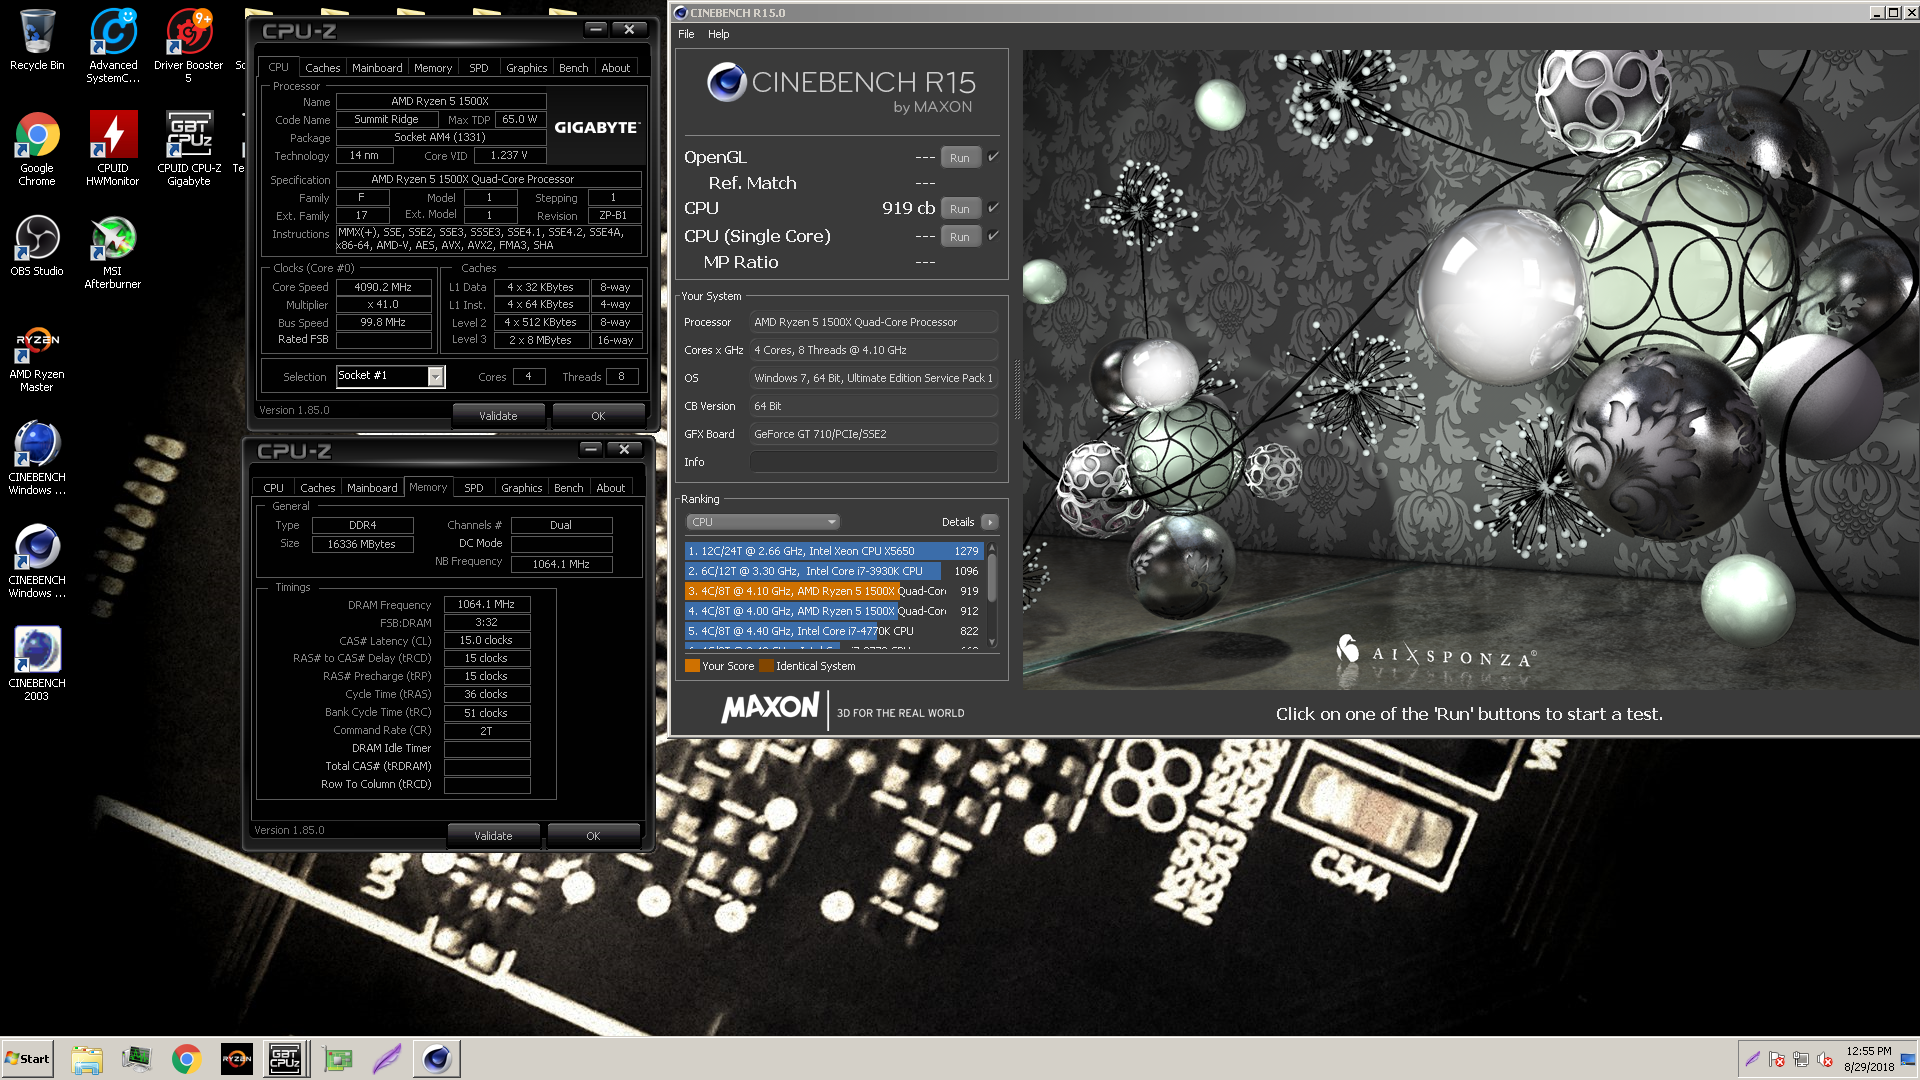
Task: Open MSI Afterburner desktop icon
Action: pyautogui.click(x=113, y=252)
